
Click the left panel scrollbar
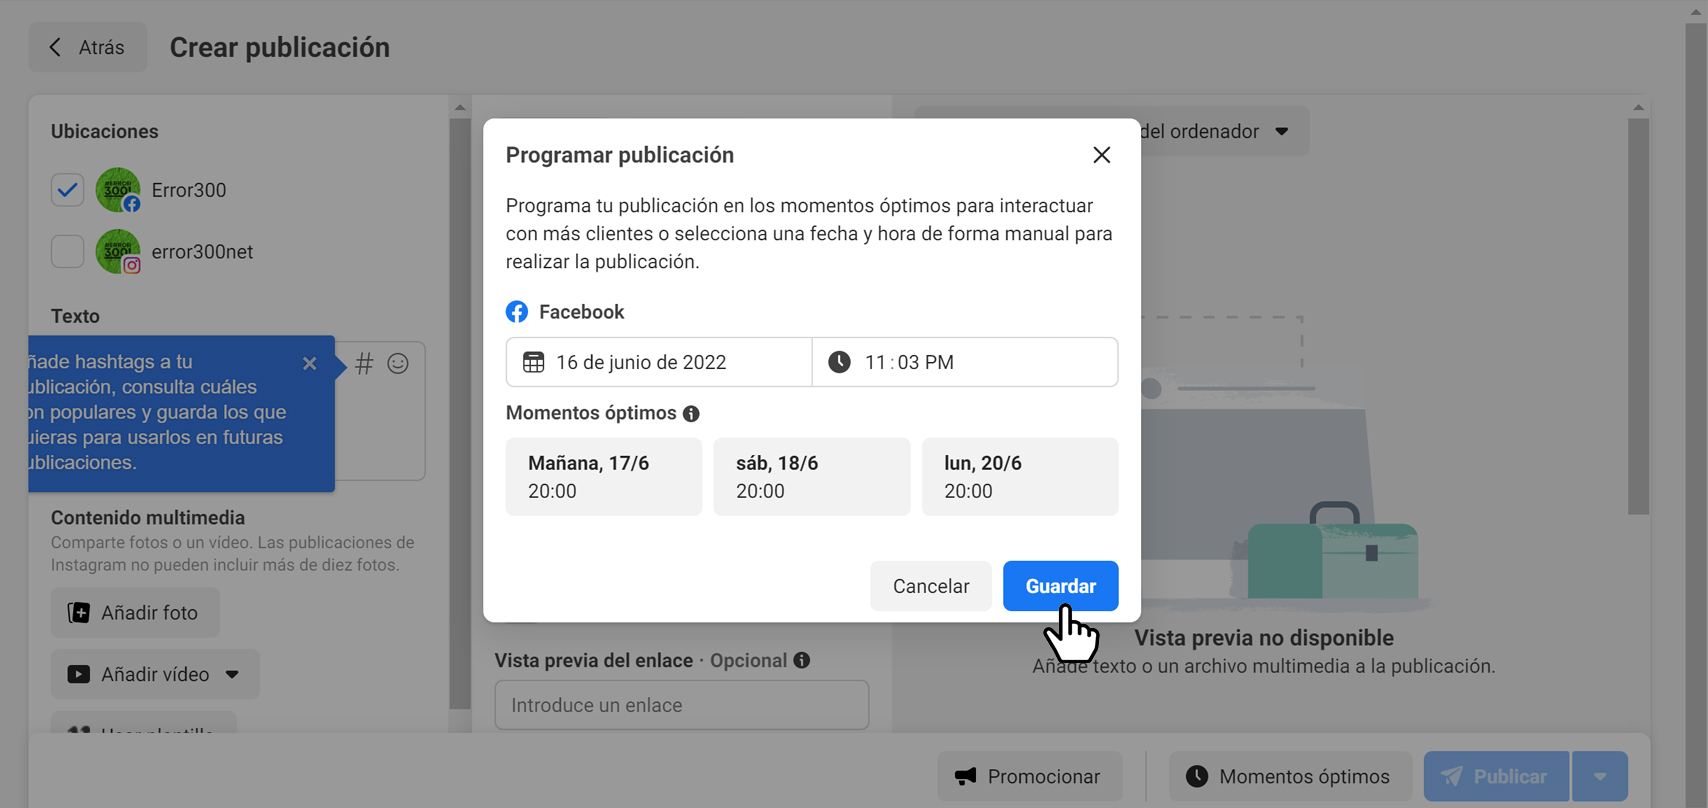coord(460,413)
